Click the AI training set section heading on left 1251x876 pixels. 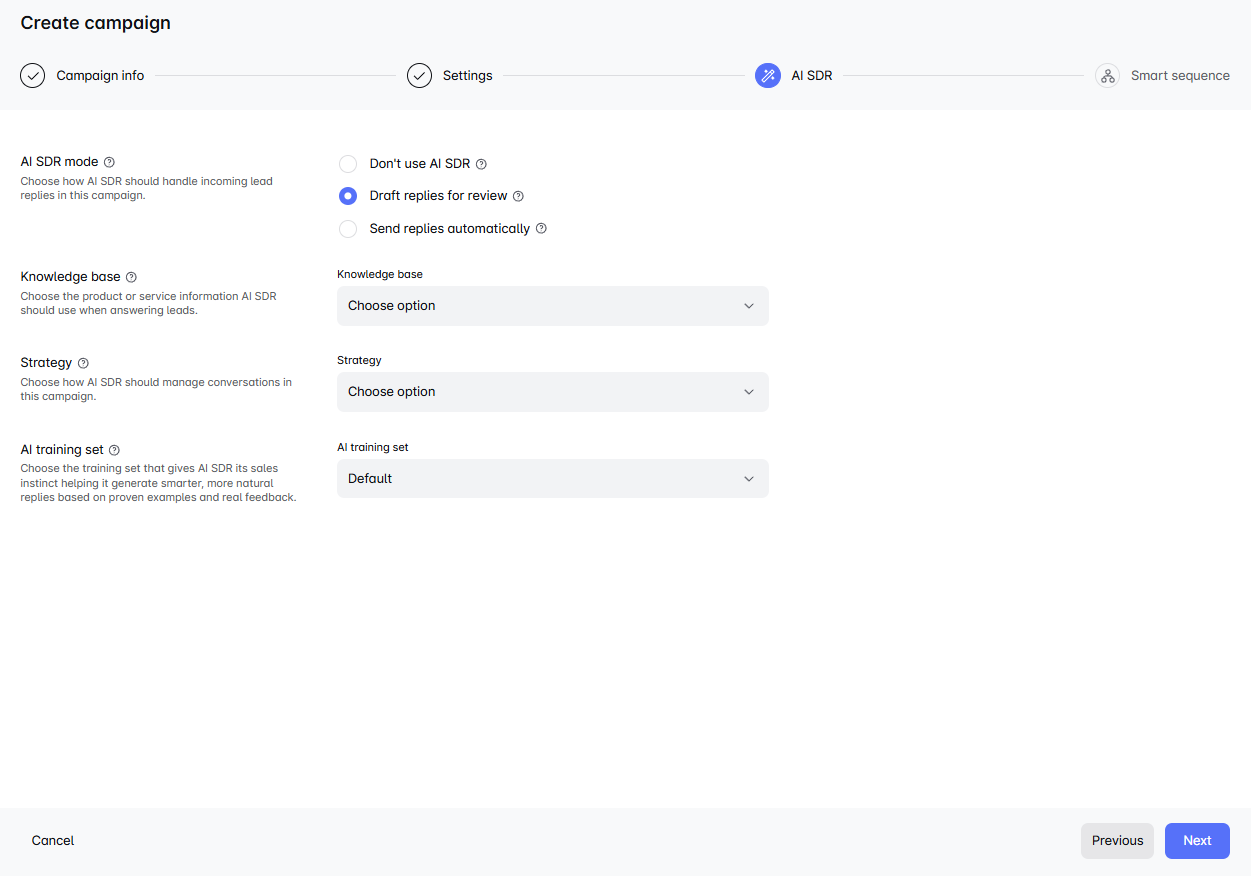[x=62, y=450]
